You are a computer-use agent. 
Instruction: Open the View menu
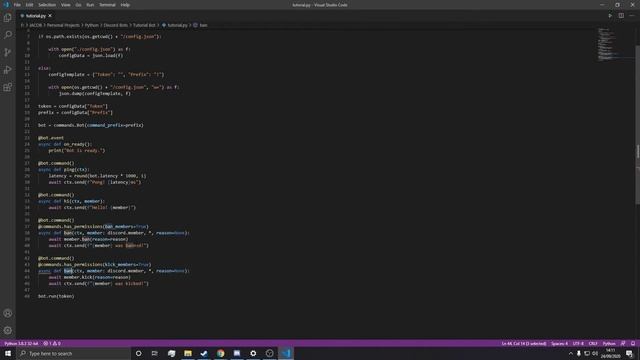pos(66,5)
